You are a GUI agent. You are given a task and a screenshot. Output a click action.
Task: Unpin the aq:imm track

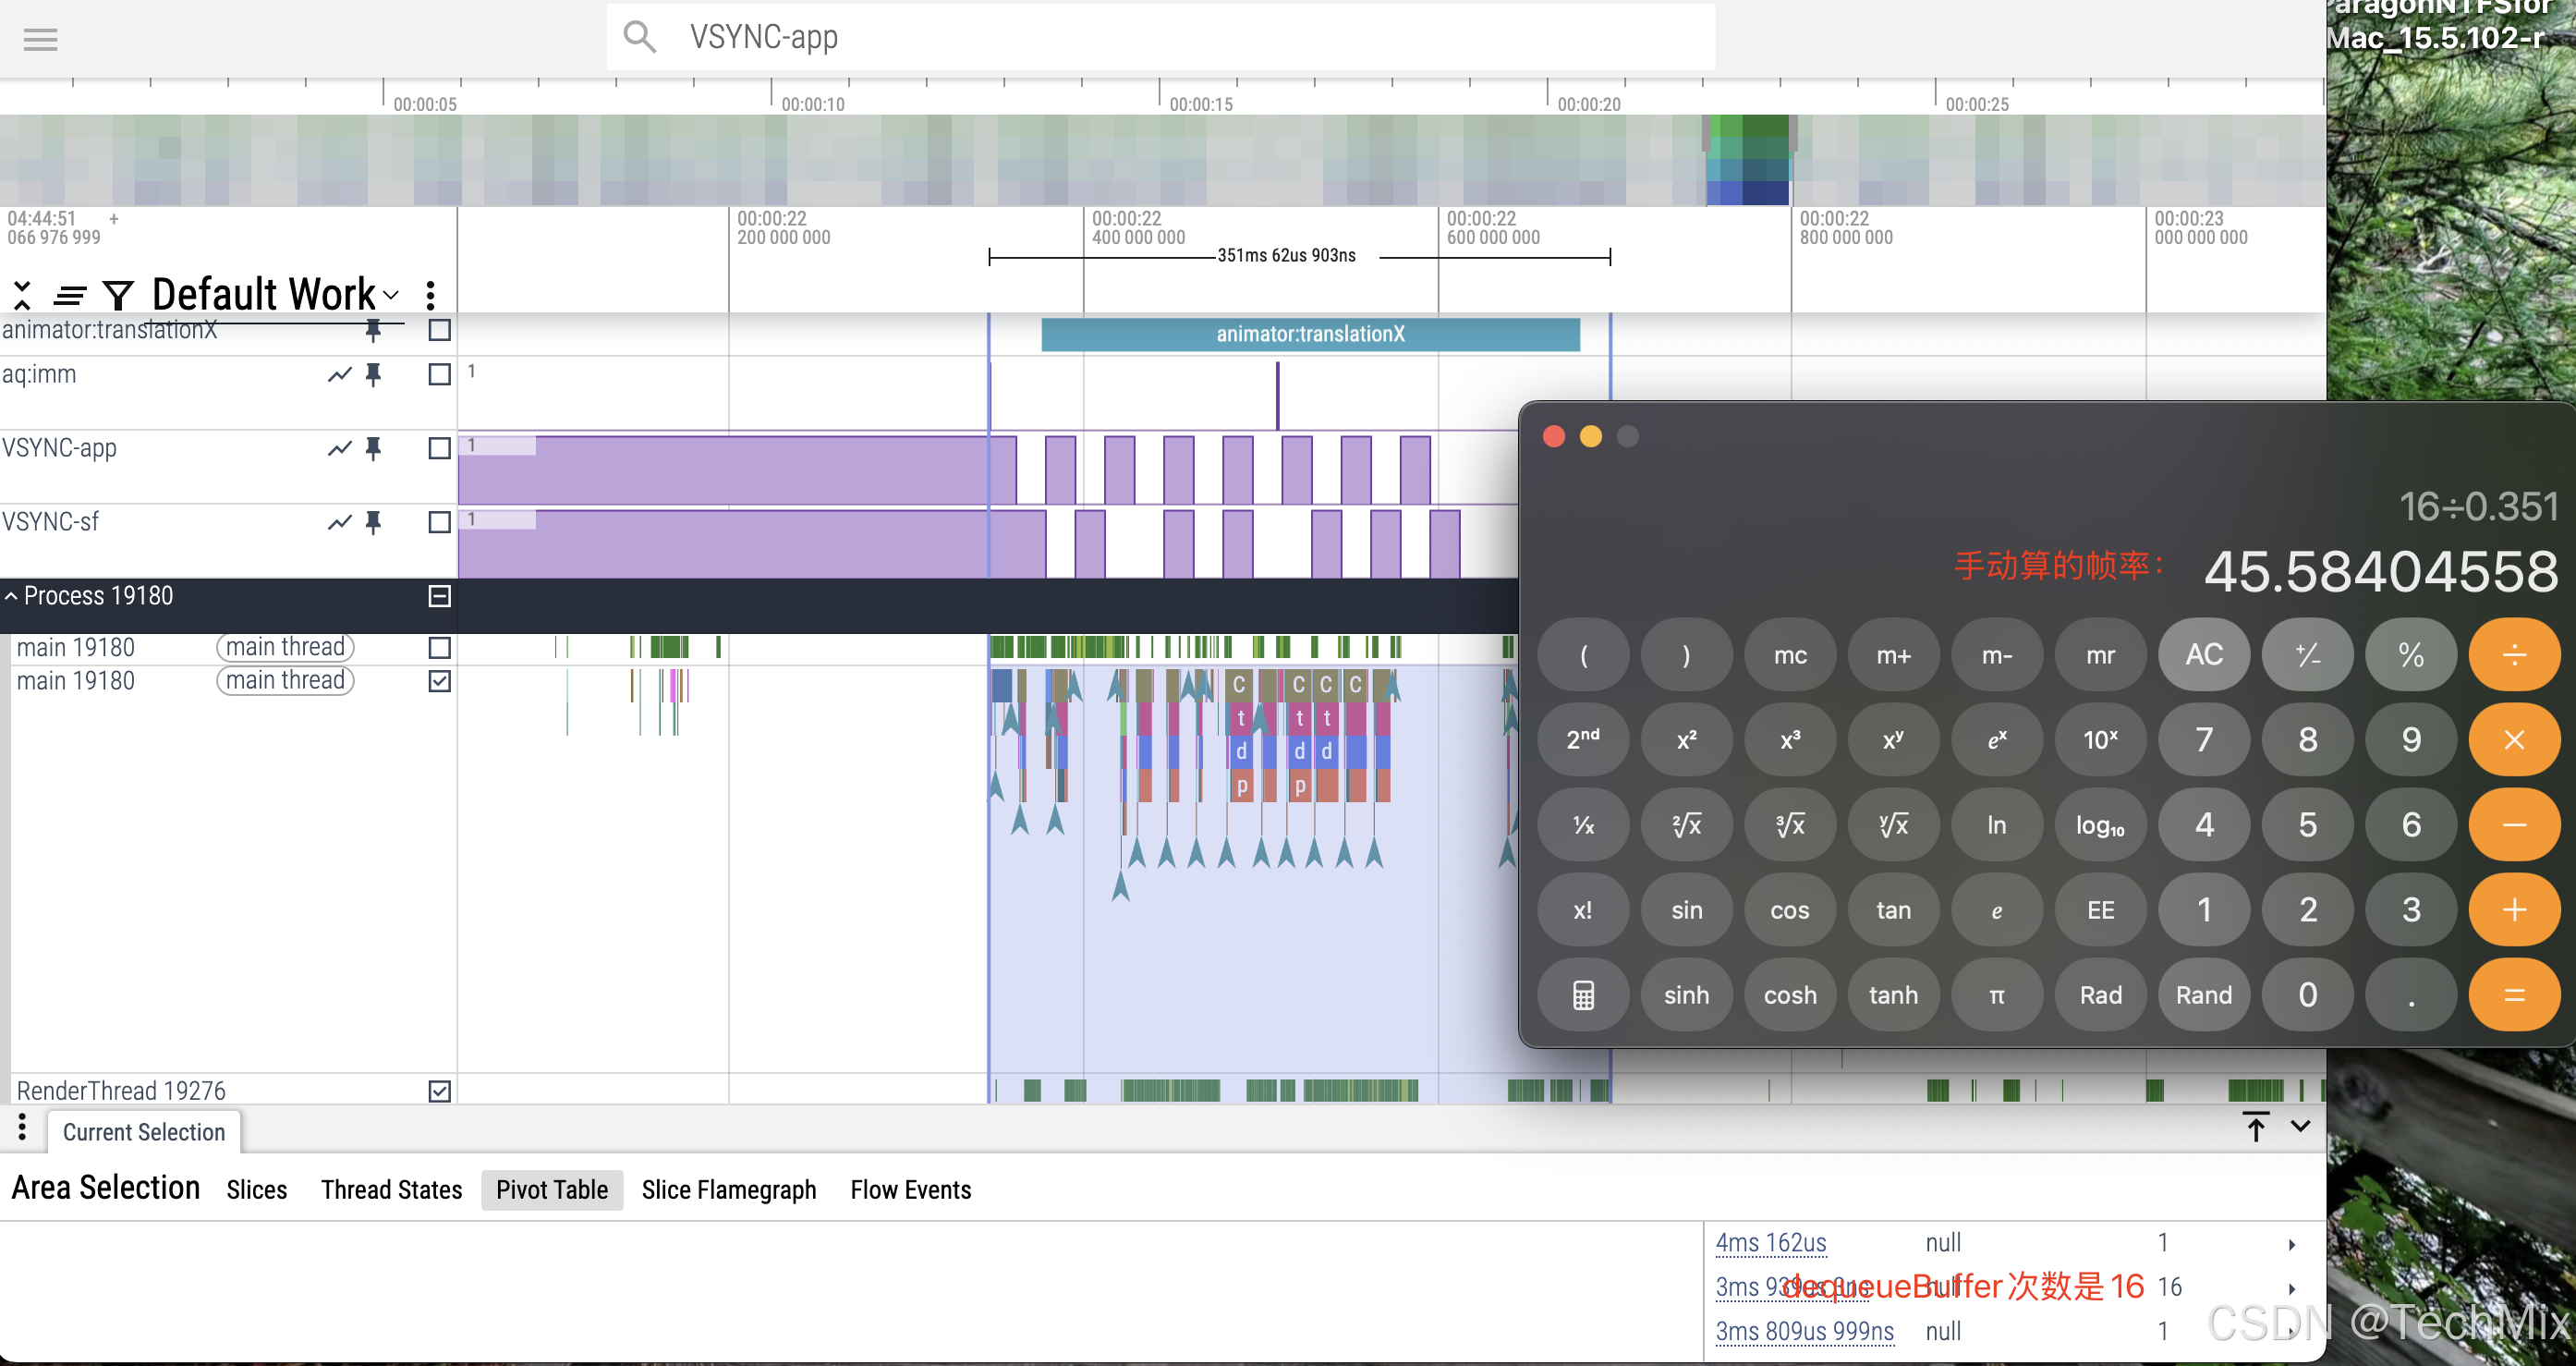coord(373,374)
